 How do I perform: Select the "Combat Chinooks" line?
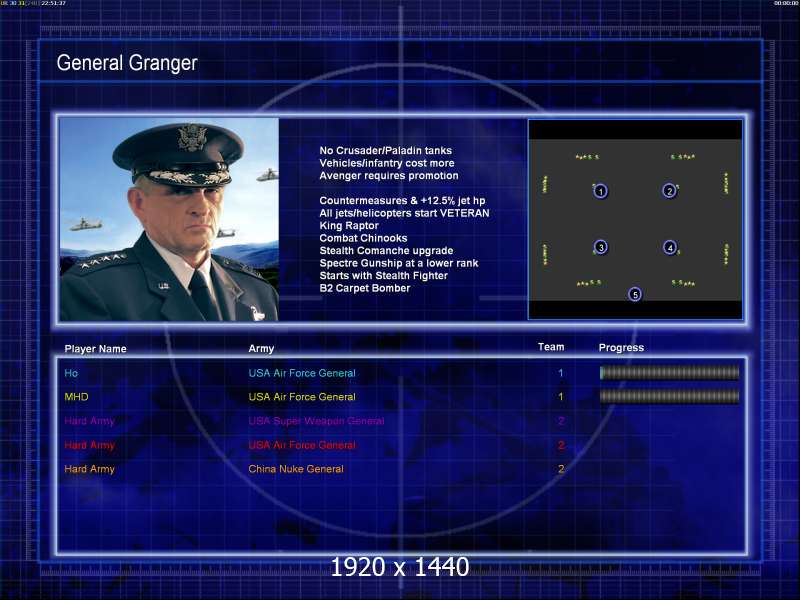coord(363,238)
